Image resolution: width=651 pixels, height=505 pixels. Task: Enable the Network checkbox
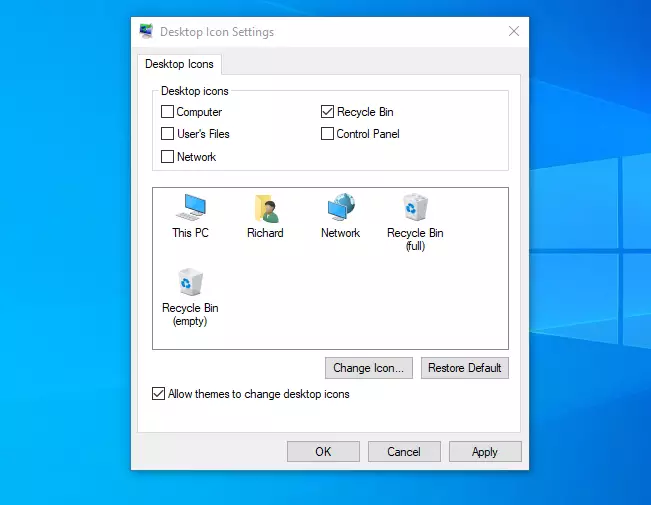pos(167,157)
